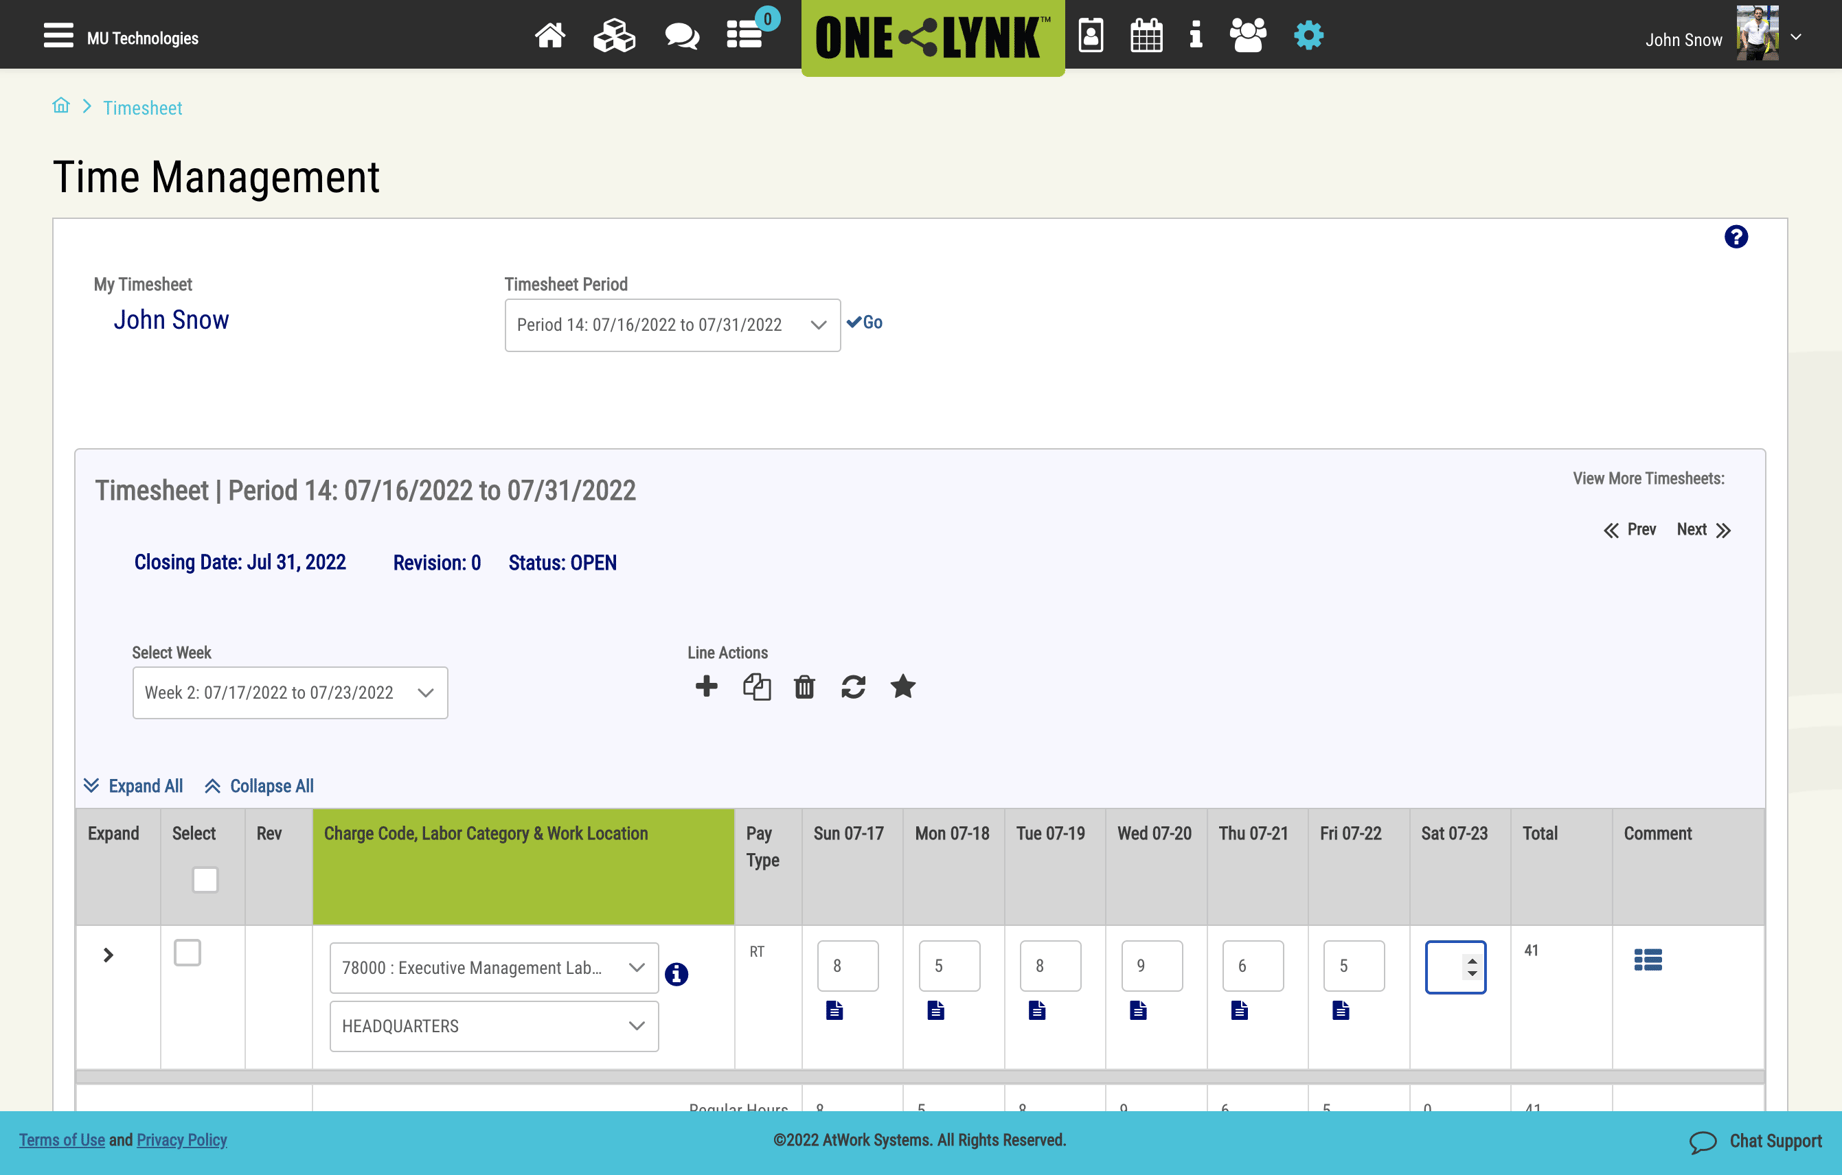Open the settings gear in top navigation

(x=1308, y=34)
